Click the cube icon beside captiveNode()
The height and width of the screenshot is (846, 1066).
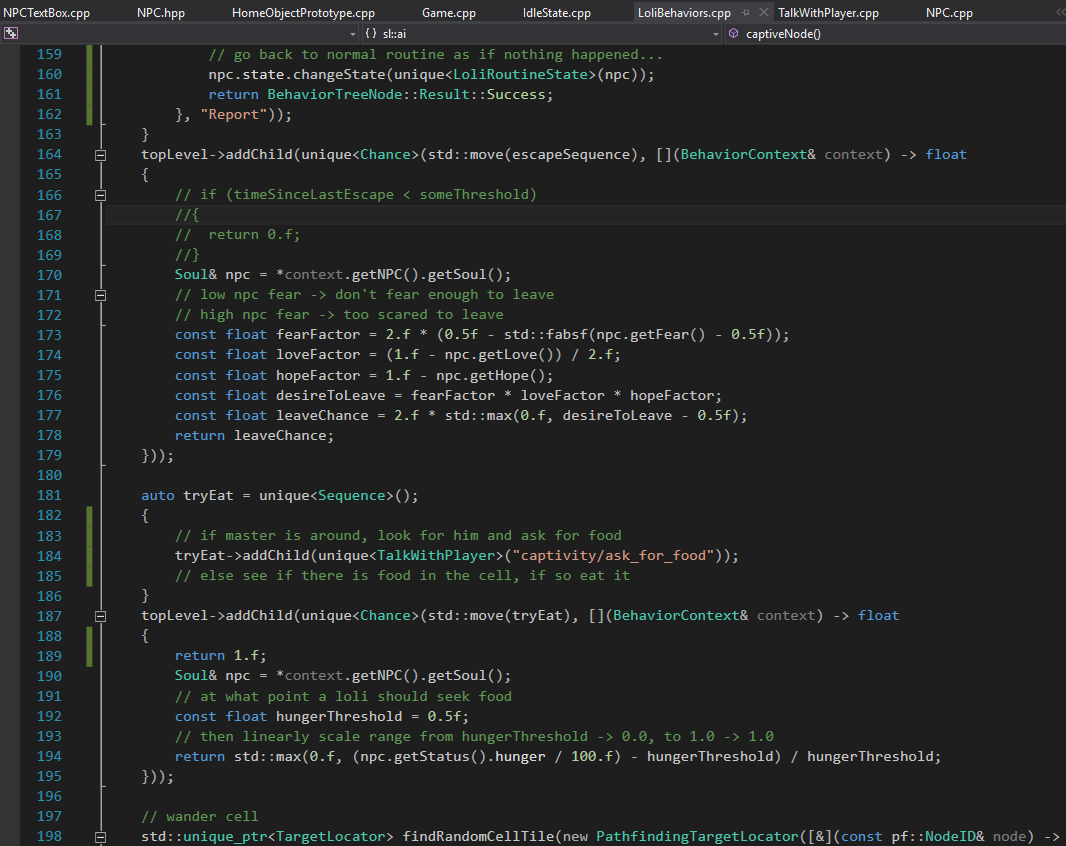tap(734, 33)
